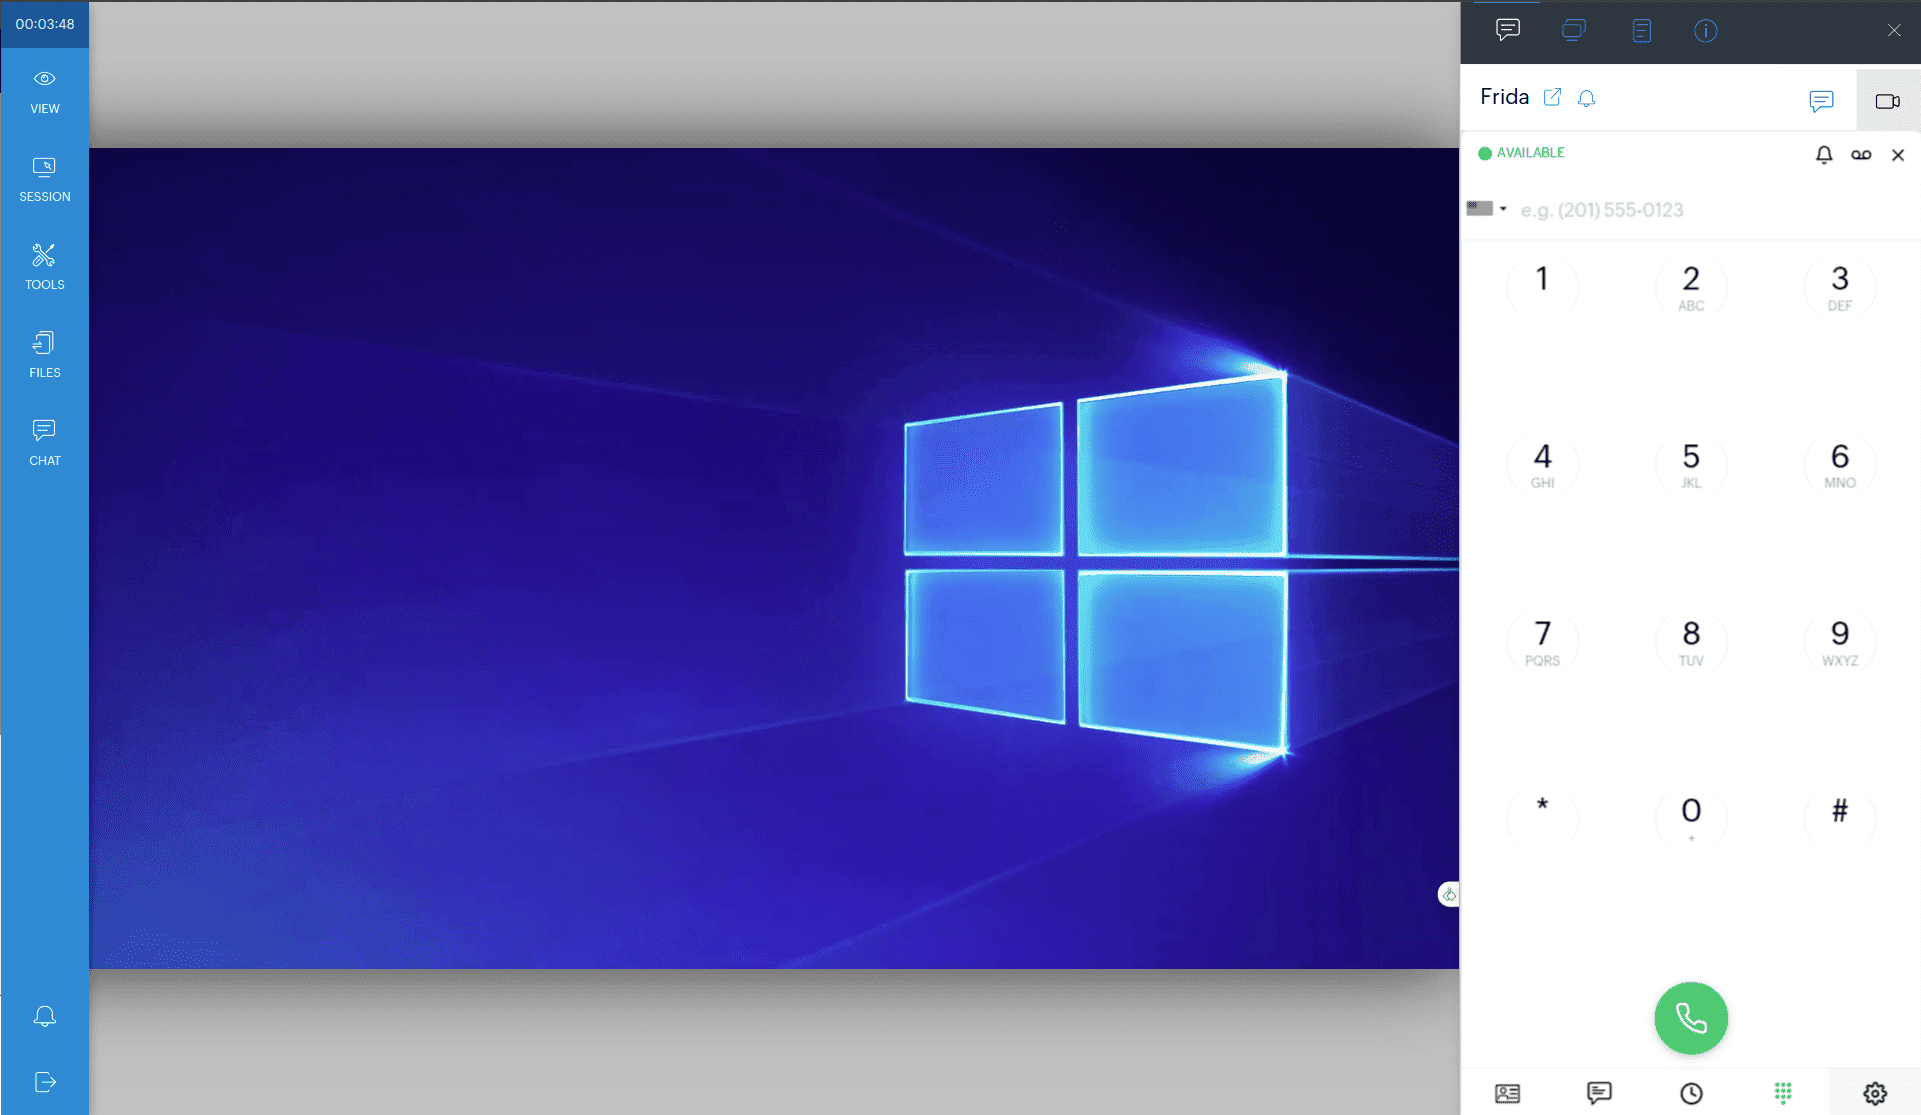This screenshot has width=1921, height=1115.
Task: Toggle the video camera button
Action: pos(1887,101)
